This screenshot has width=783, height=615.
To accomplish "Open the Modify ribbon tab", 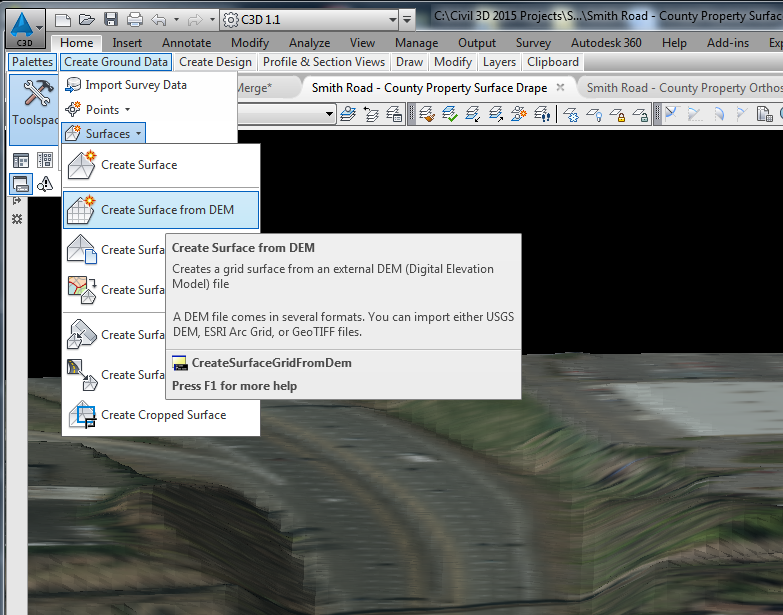I will [x=250, y=43].
